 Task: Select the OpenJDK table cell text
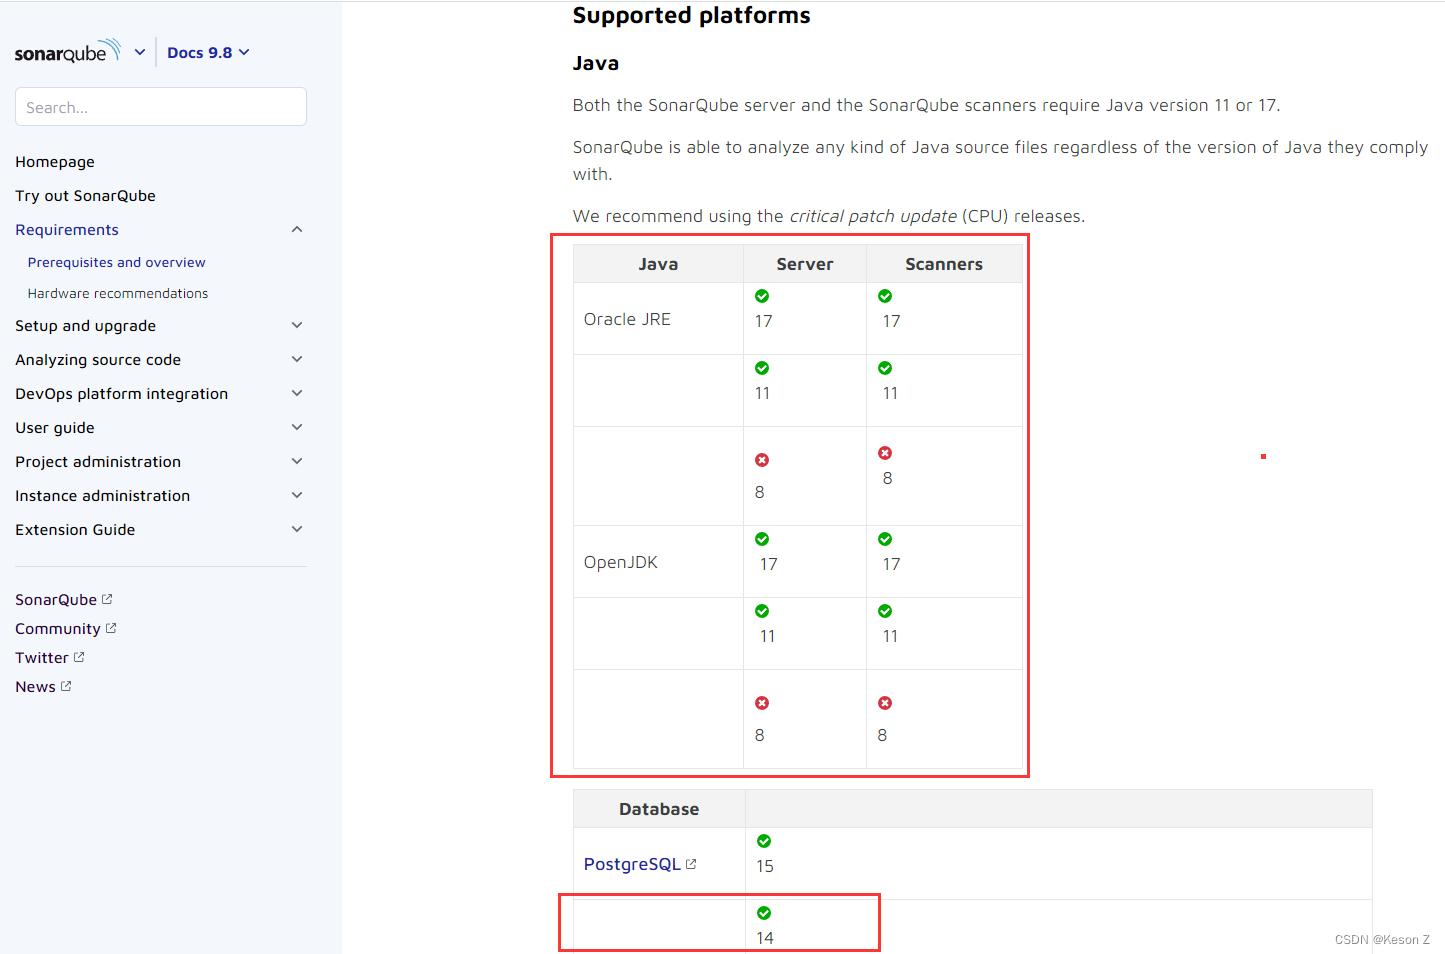pyautogui.click(x=621, y=562)
